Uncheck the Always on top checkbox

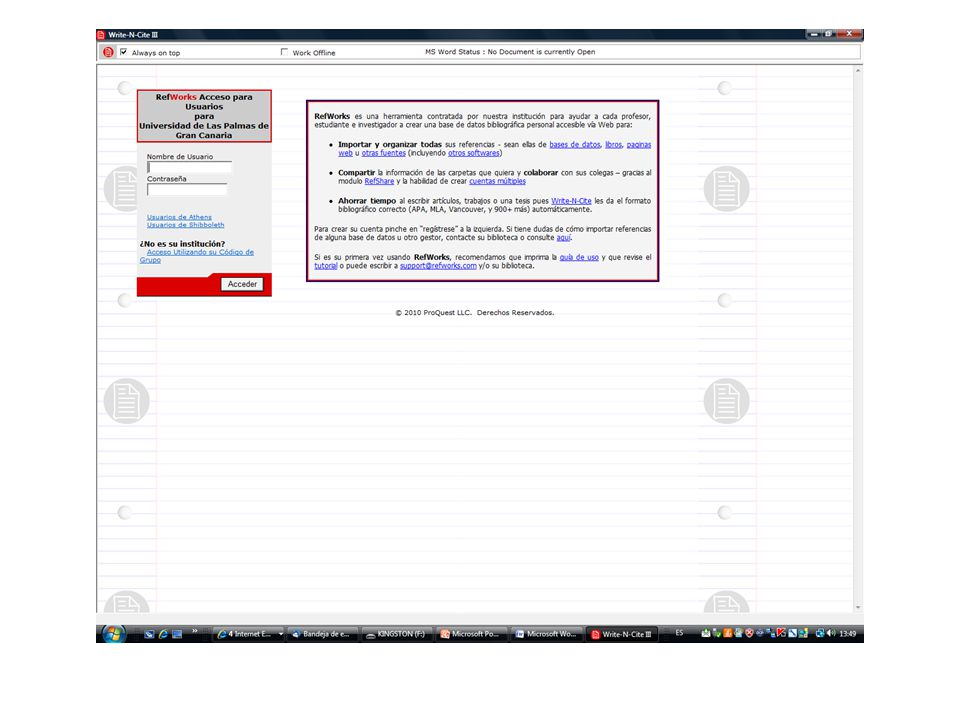124,52
